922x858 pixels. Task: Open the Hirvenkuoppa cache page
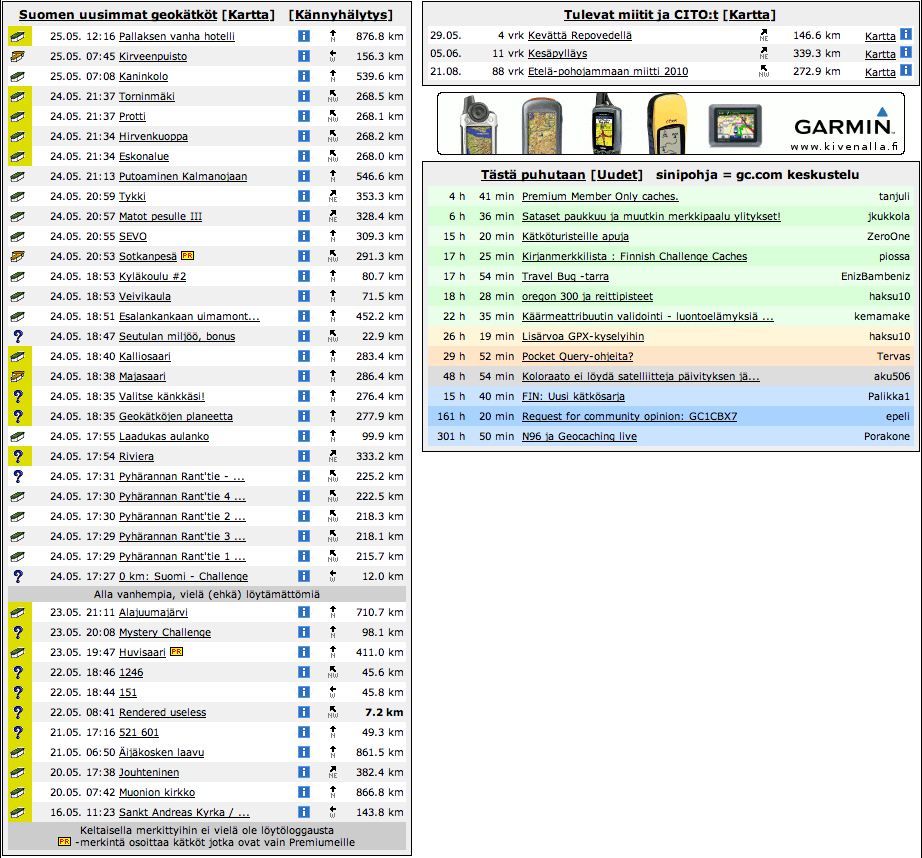(x=153, y=136)
